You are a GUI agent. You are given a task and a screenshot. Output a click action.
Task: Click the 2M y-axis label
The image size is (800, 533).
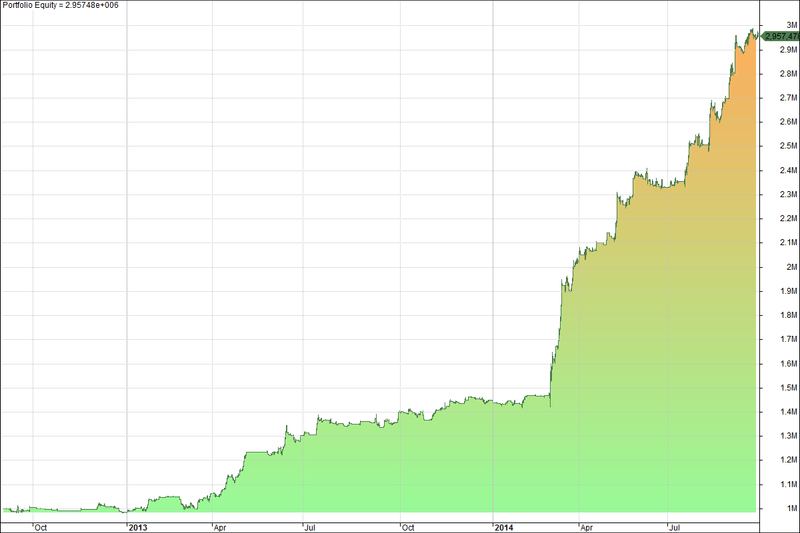(x=792, y=267)
